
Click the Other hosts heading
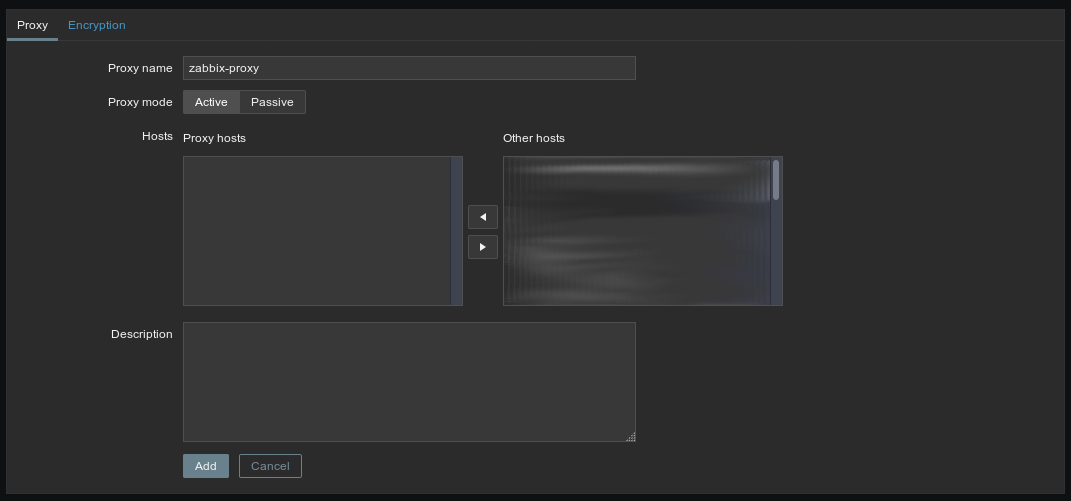534,138
